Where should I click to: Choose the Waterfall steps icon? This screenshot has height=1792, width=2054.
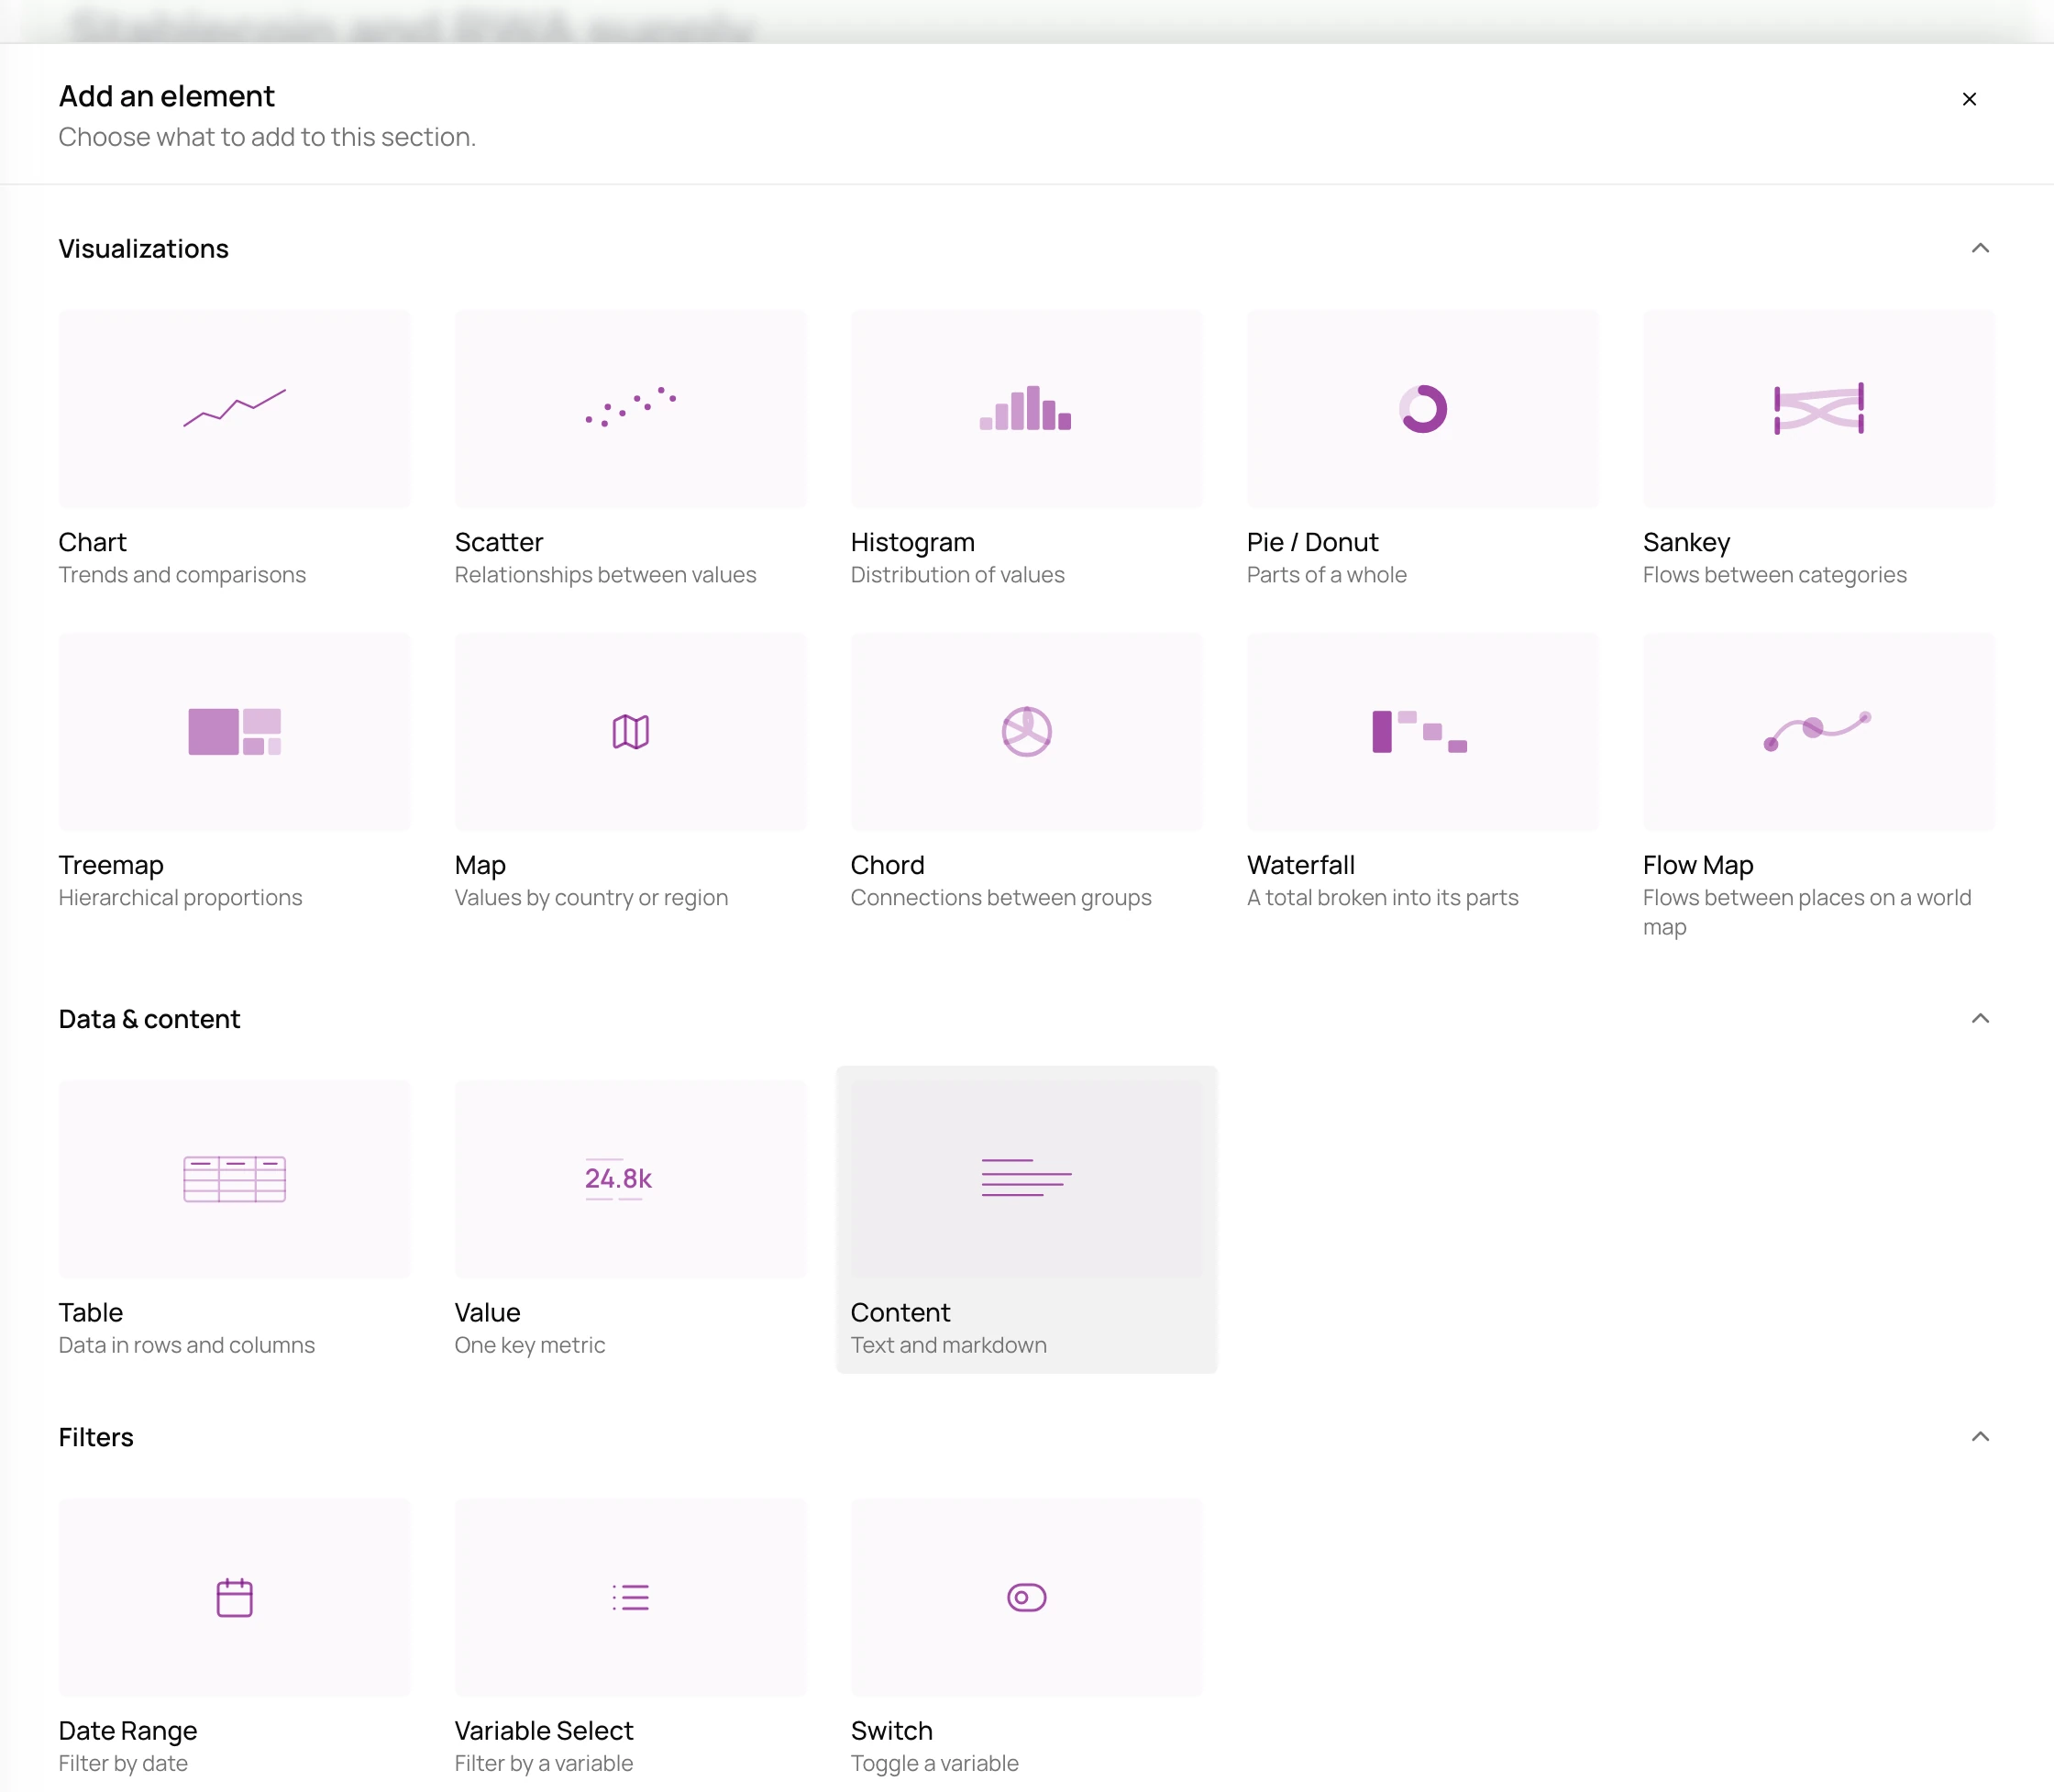click(1420, 731)
